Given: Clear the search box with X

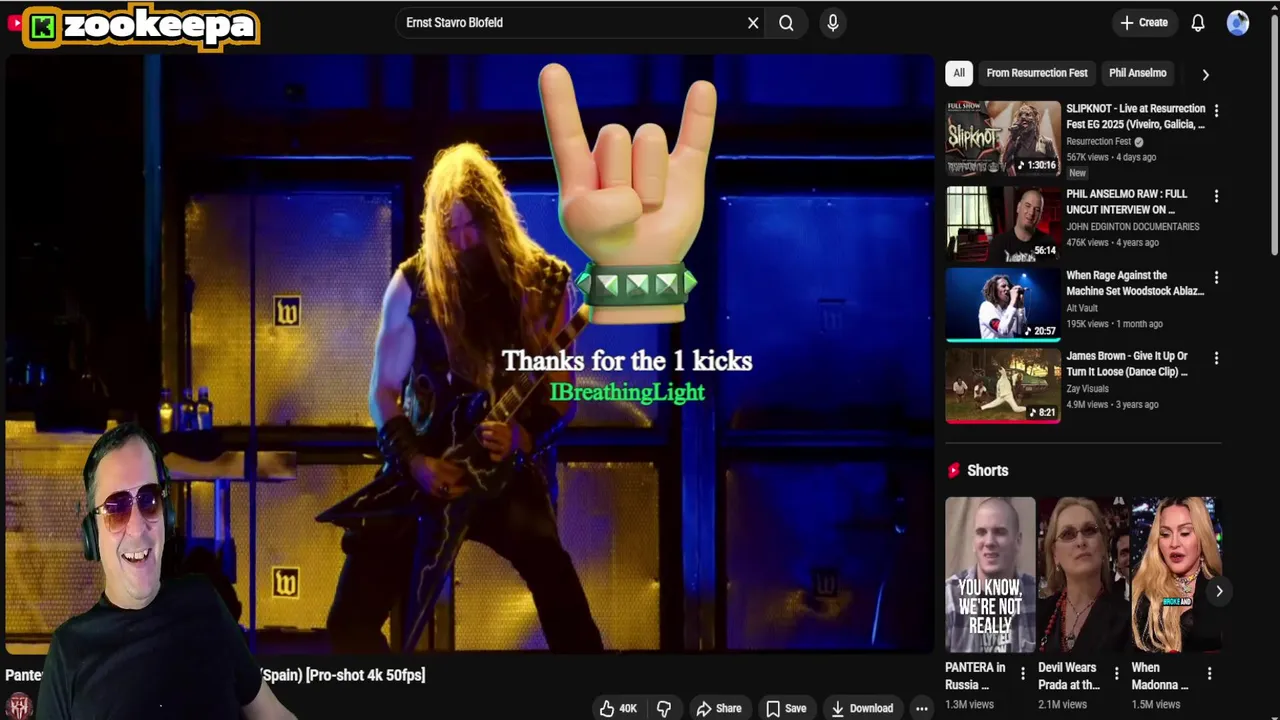Looking at the screenshot, I should click(x=753, y=23).
